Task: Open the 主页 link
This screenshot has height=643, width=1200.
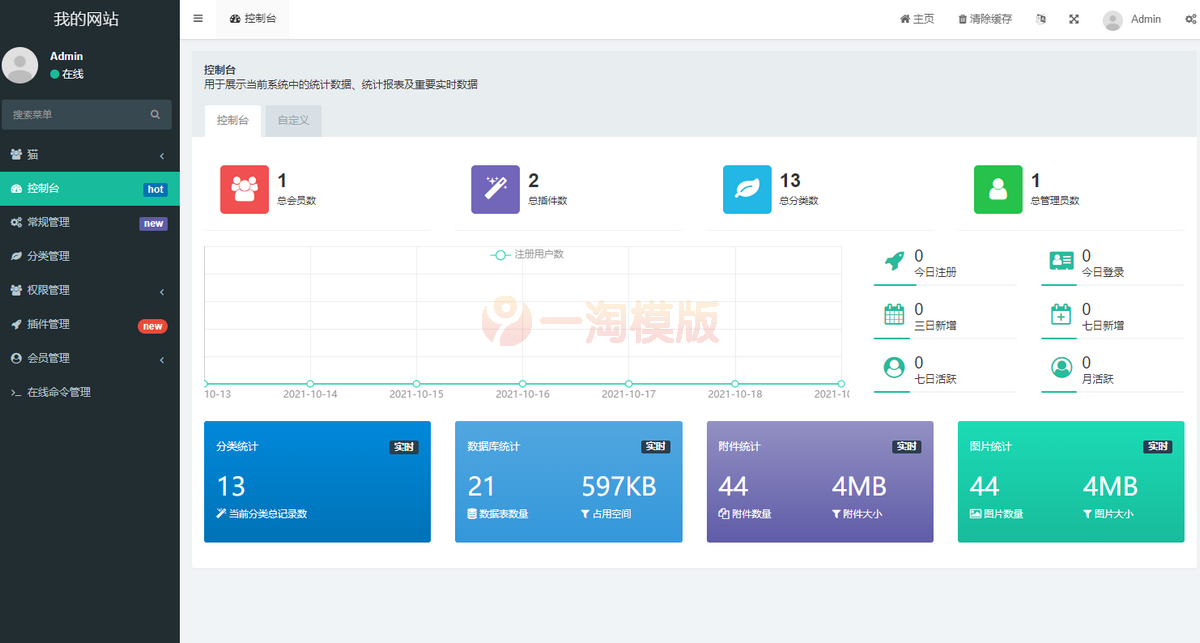Action: coord(916,18)
